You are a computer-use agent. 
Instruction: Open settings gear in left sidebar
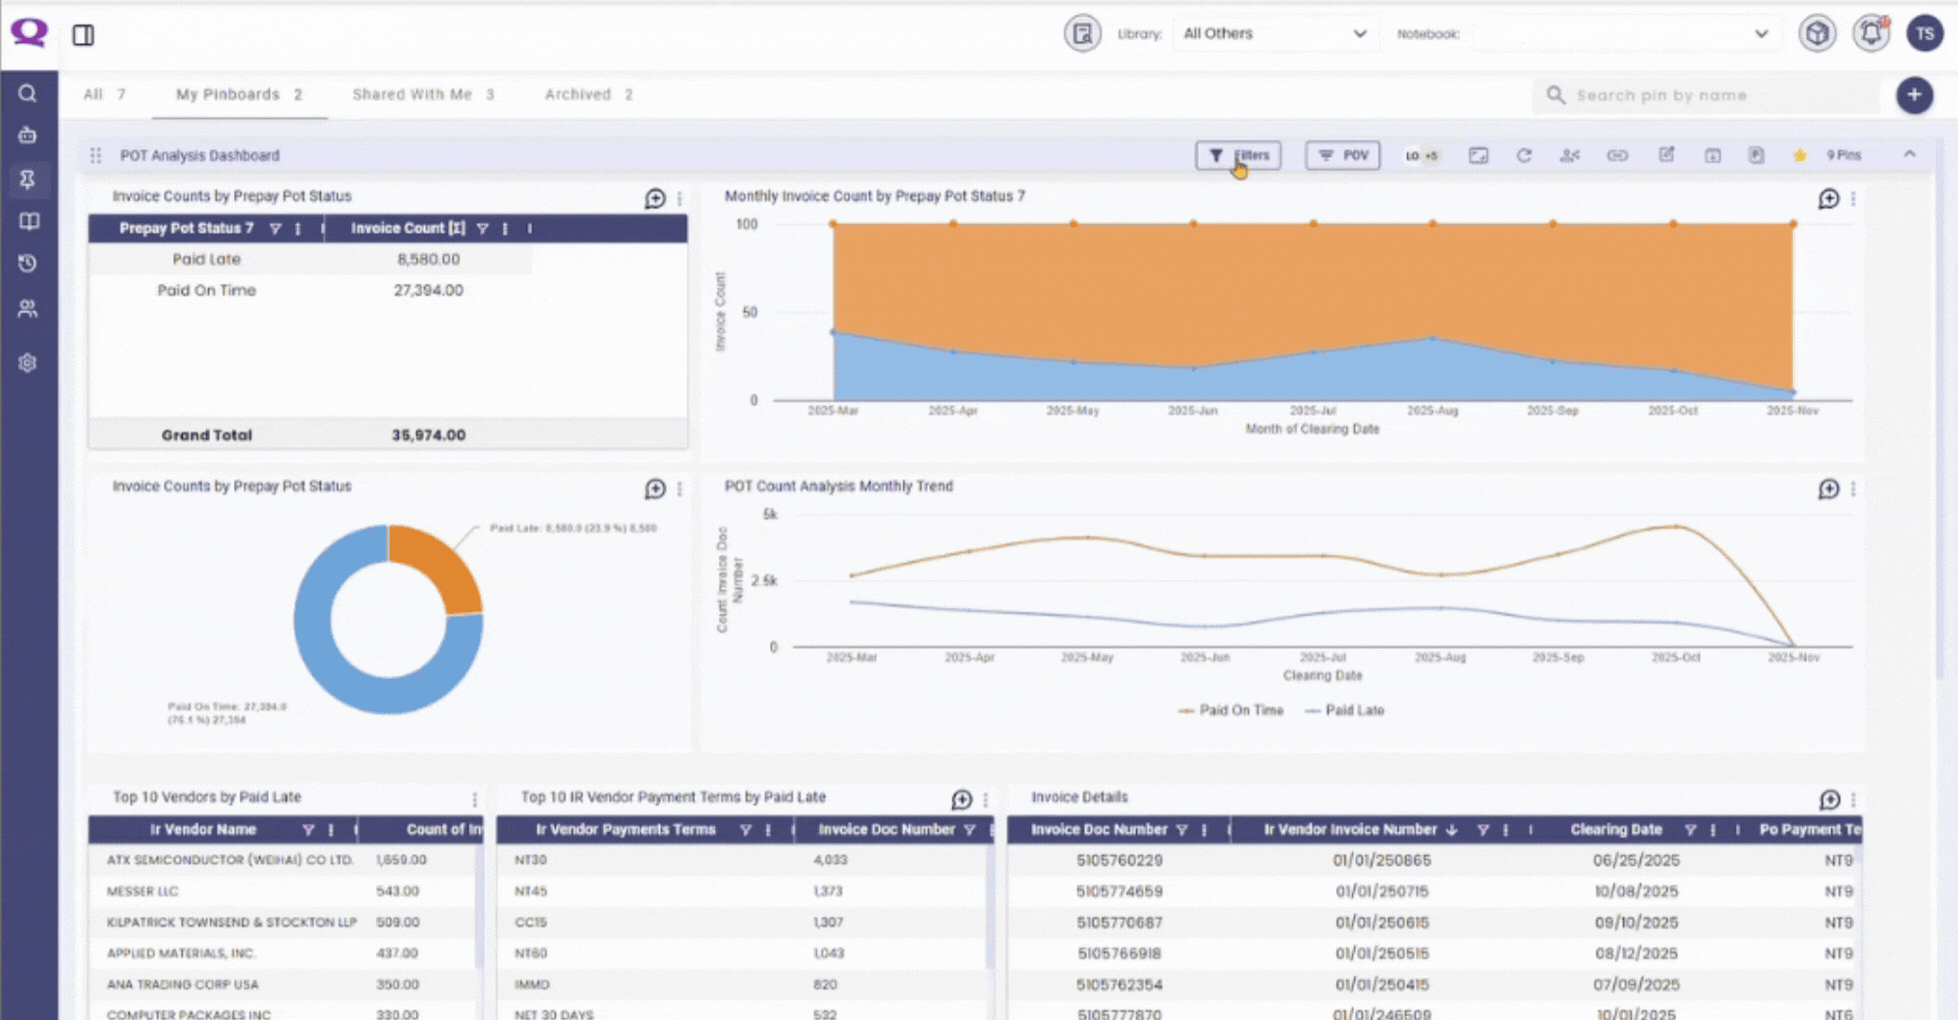click(x=28, y=363)
